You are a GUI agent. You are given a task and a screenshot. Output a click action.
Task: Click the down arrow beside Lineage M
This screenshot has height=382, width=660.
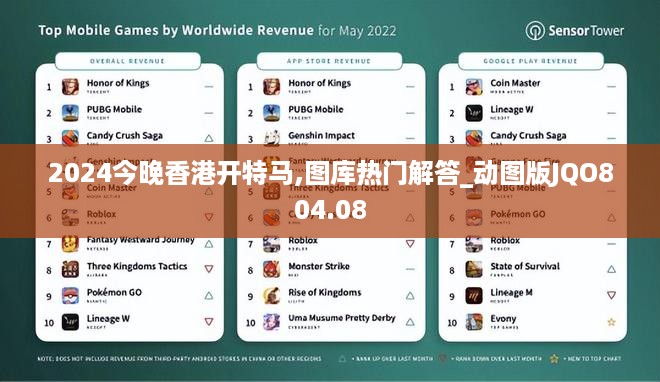tap(611, 295)
